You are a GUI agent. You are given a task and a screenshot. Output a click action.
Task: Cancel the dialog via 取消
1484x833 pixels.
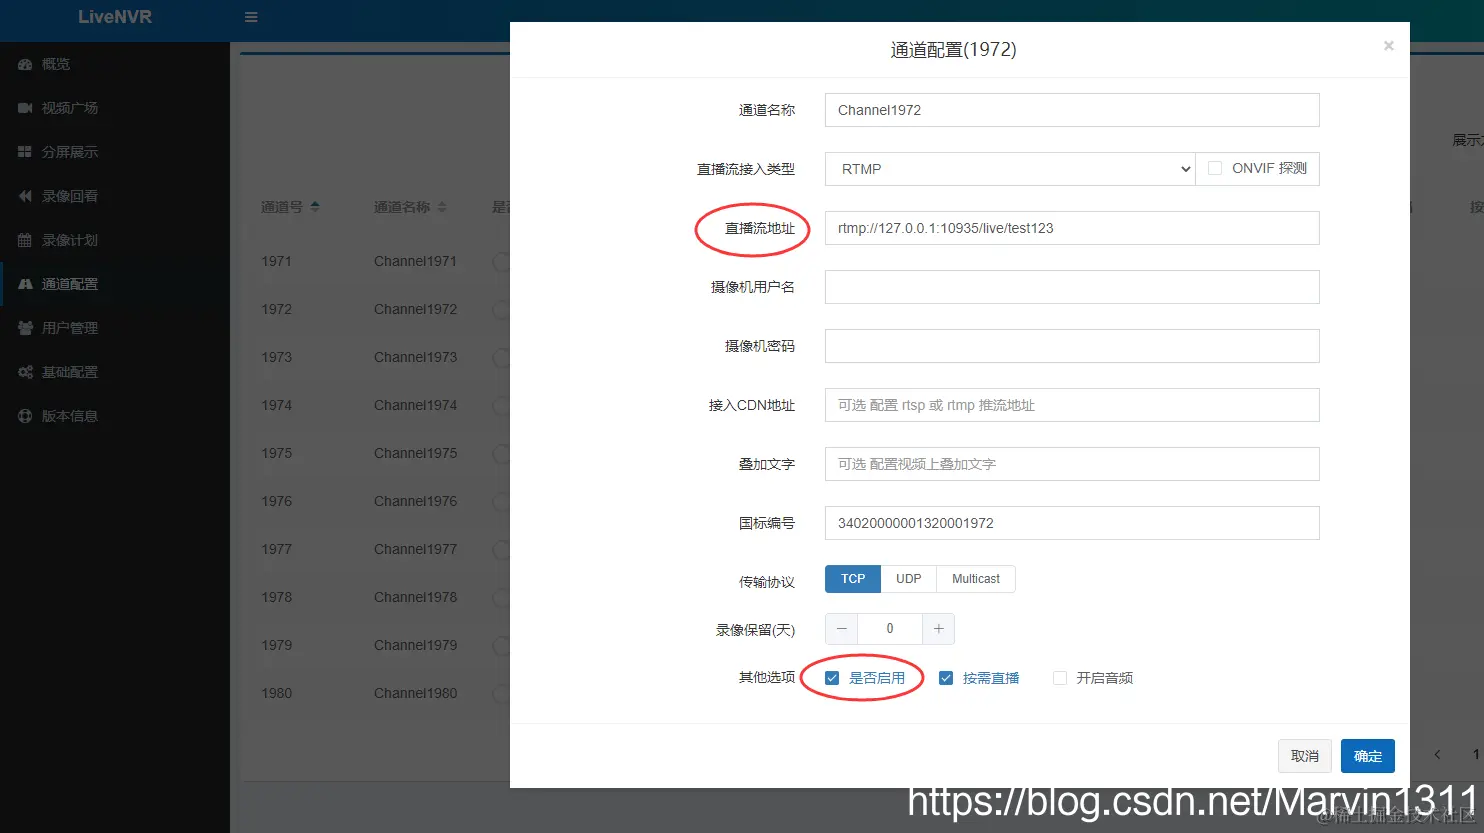click(x=1304, y=756)
